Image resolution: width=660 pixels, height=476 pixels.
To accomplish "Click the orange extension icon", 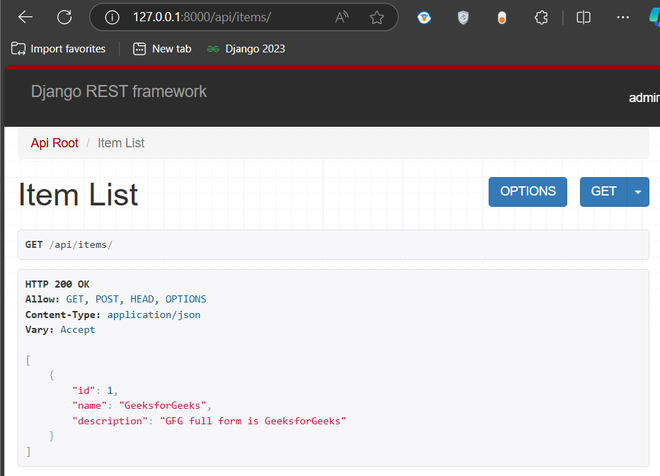I will point(502,18).
